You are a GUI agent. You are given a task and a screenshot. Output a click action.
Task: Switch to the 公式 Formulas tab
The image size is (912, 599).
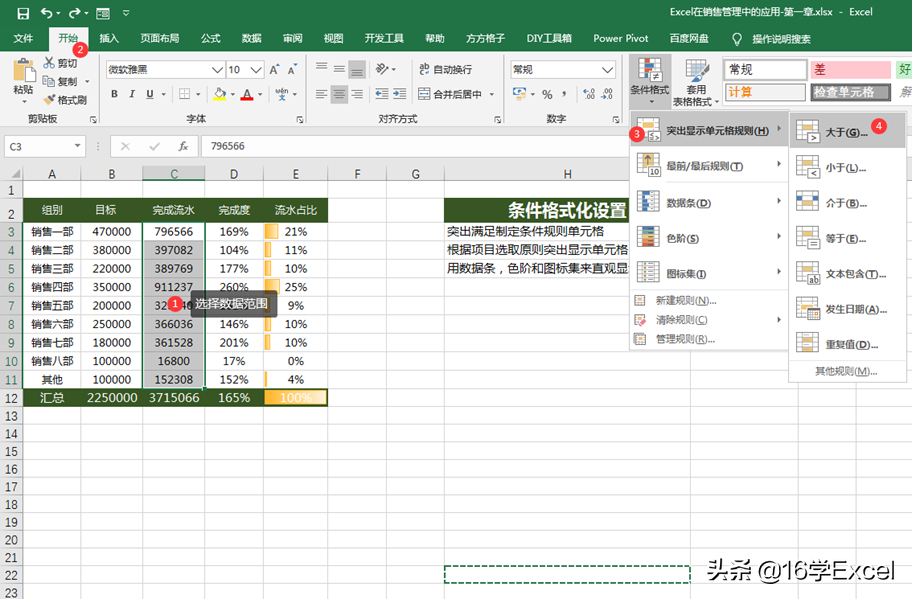(210, 38)
